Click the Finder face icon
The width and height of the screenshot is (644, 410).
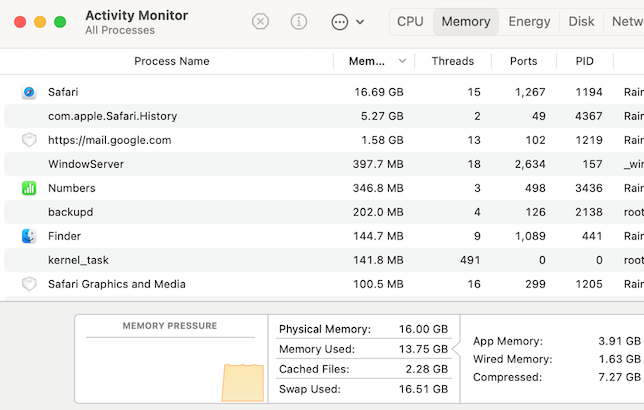[29, 236]
